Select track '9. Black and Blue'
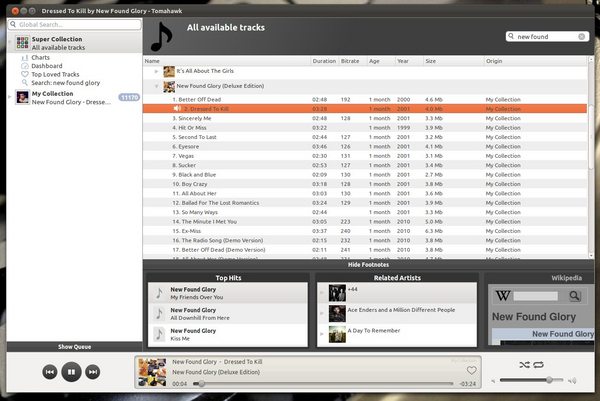This screenshot has width=600, height=401. [365, 174]
